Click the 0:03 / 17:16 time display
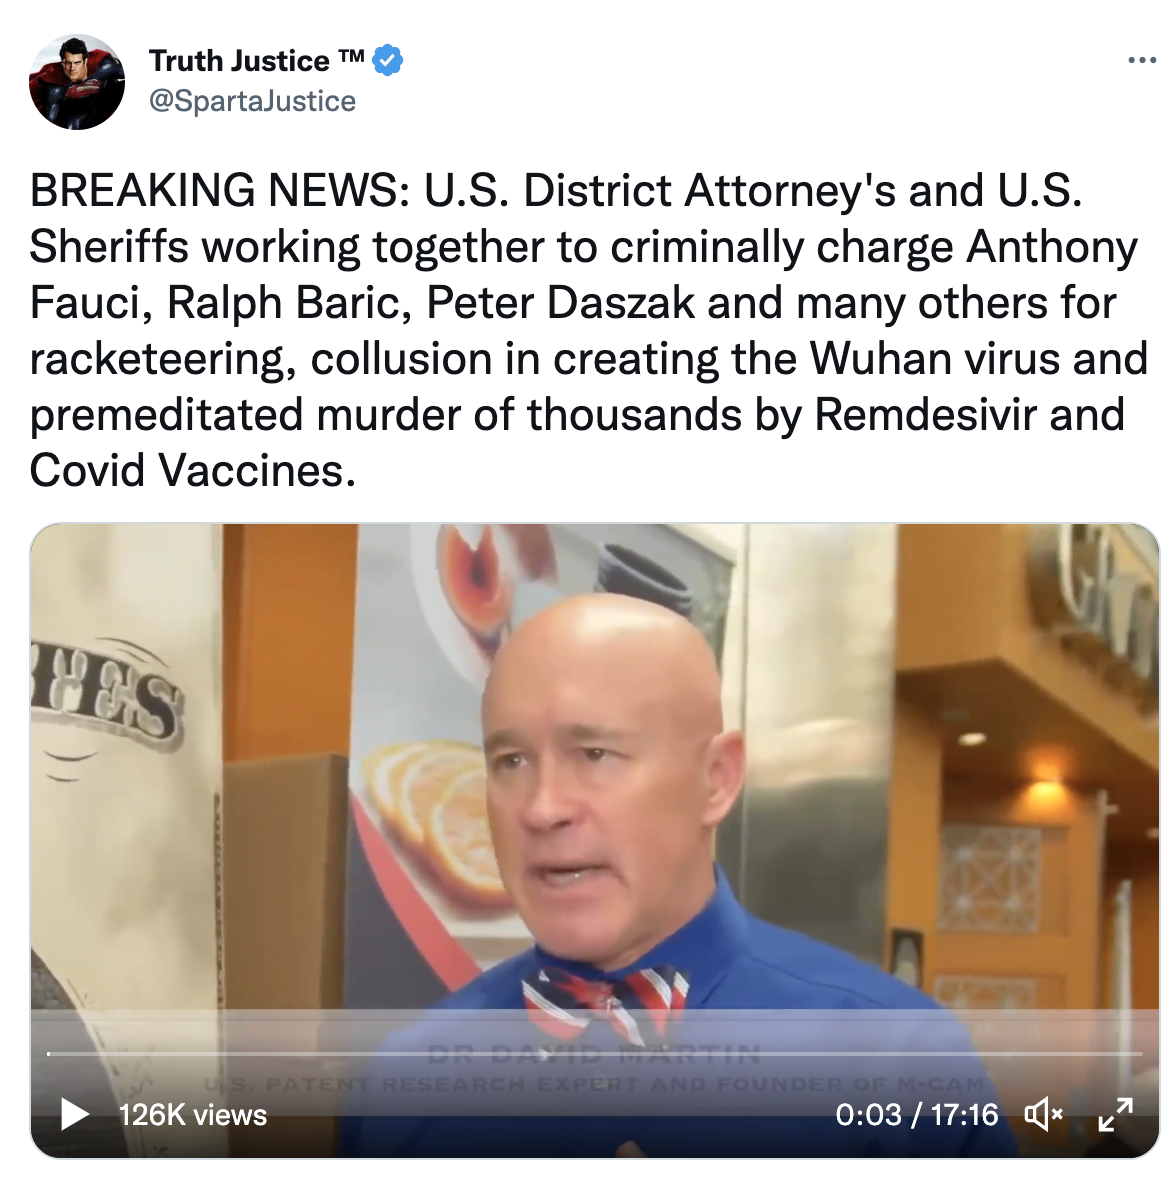 [916, 1115]
